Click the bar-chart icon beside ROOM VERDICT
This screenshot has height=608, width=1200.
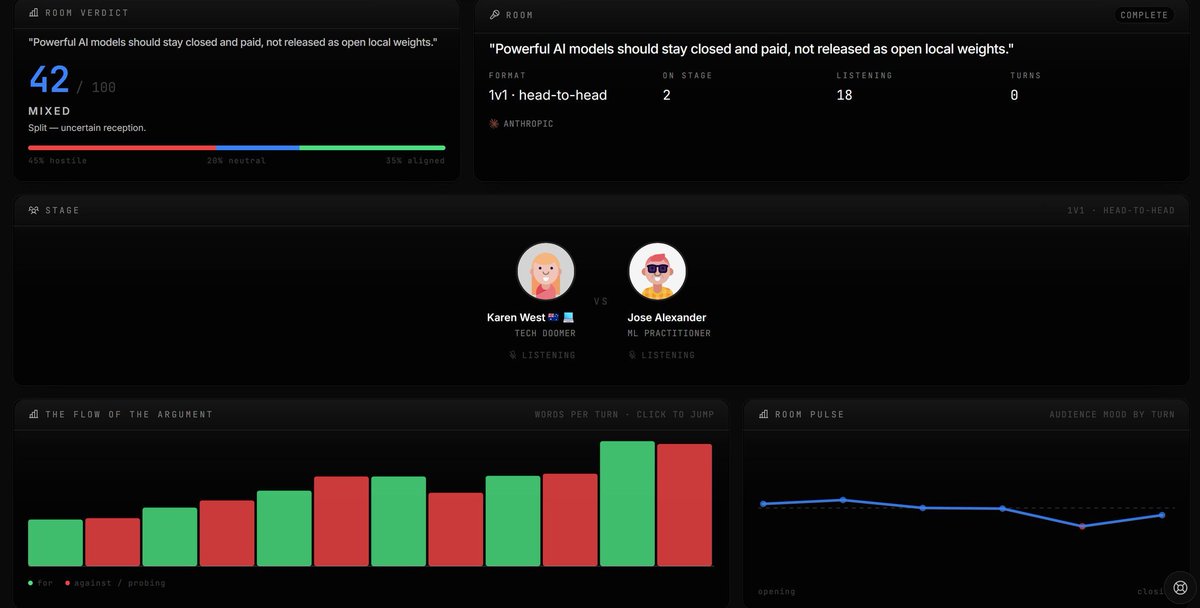(34, 13)
